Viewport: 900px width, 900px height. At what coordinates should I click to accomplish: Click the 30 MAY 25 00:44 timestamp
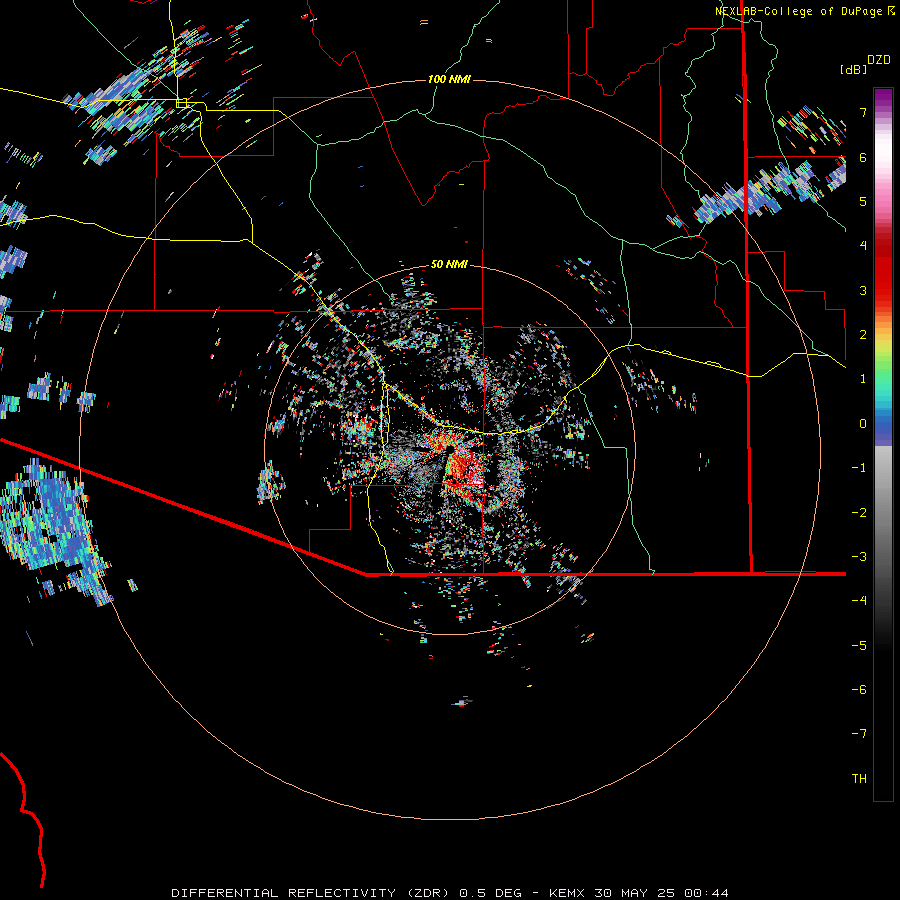click(661, 893)
